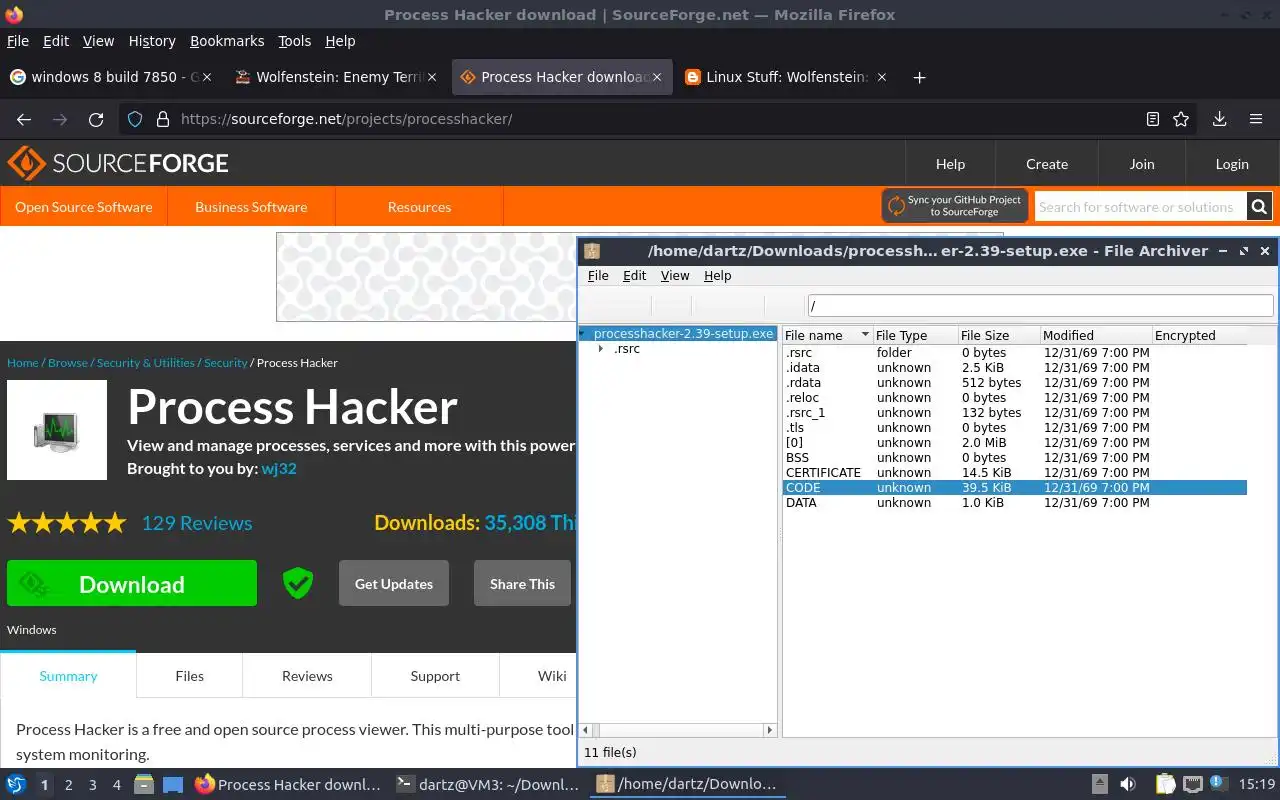The height and width of the screenshot is (800, 1280).
Task: Click the Login link on SourceForge
Action: point(1232,164)
